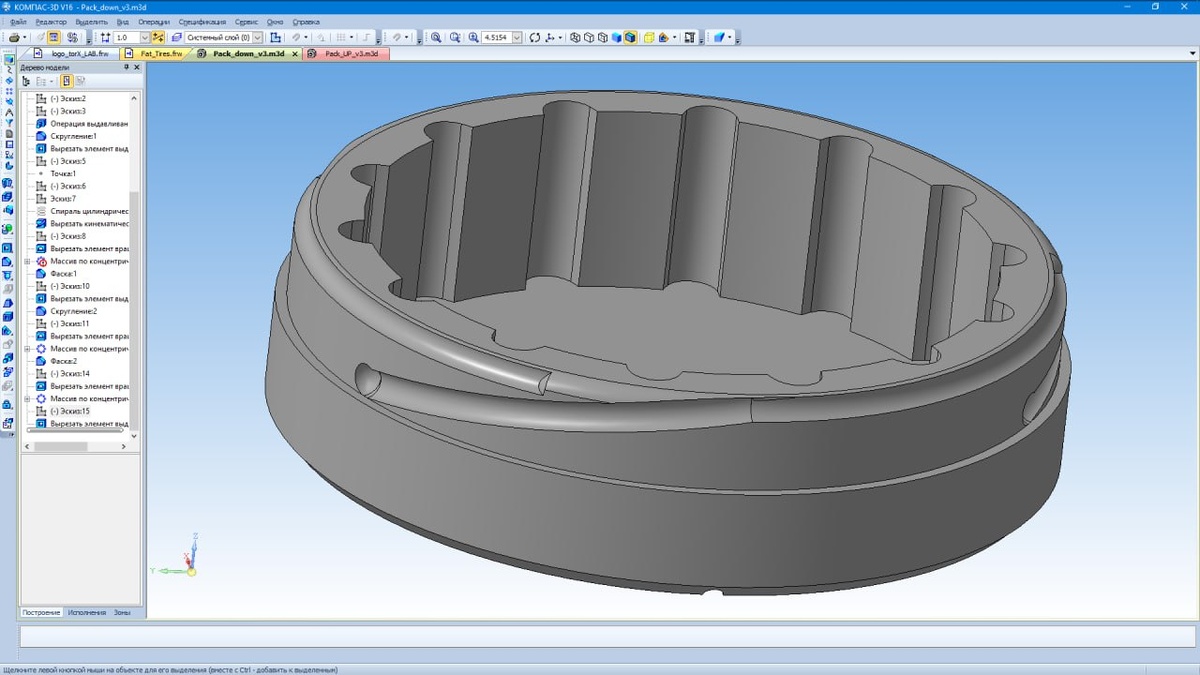Close the Дерево модели panel
The width and height of the screenshot is (1200, 675).
[137, 67]
